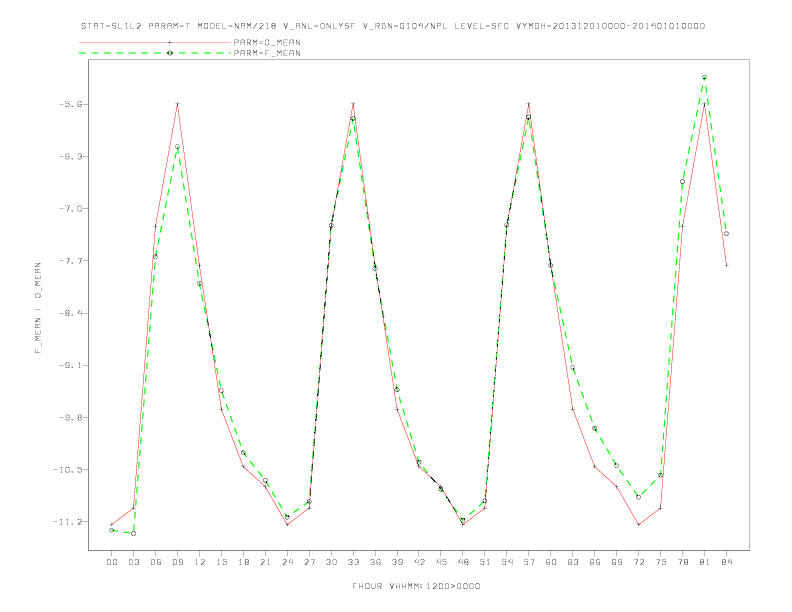Click the F_MEAN circle data point at hour 63
Screen dimensions: 792x612
572,368
